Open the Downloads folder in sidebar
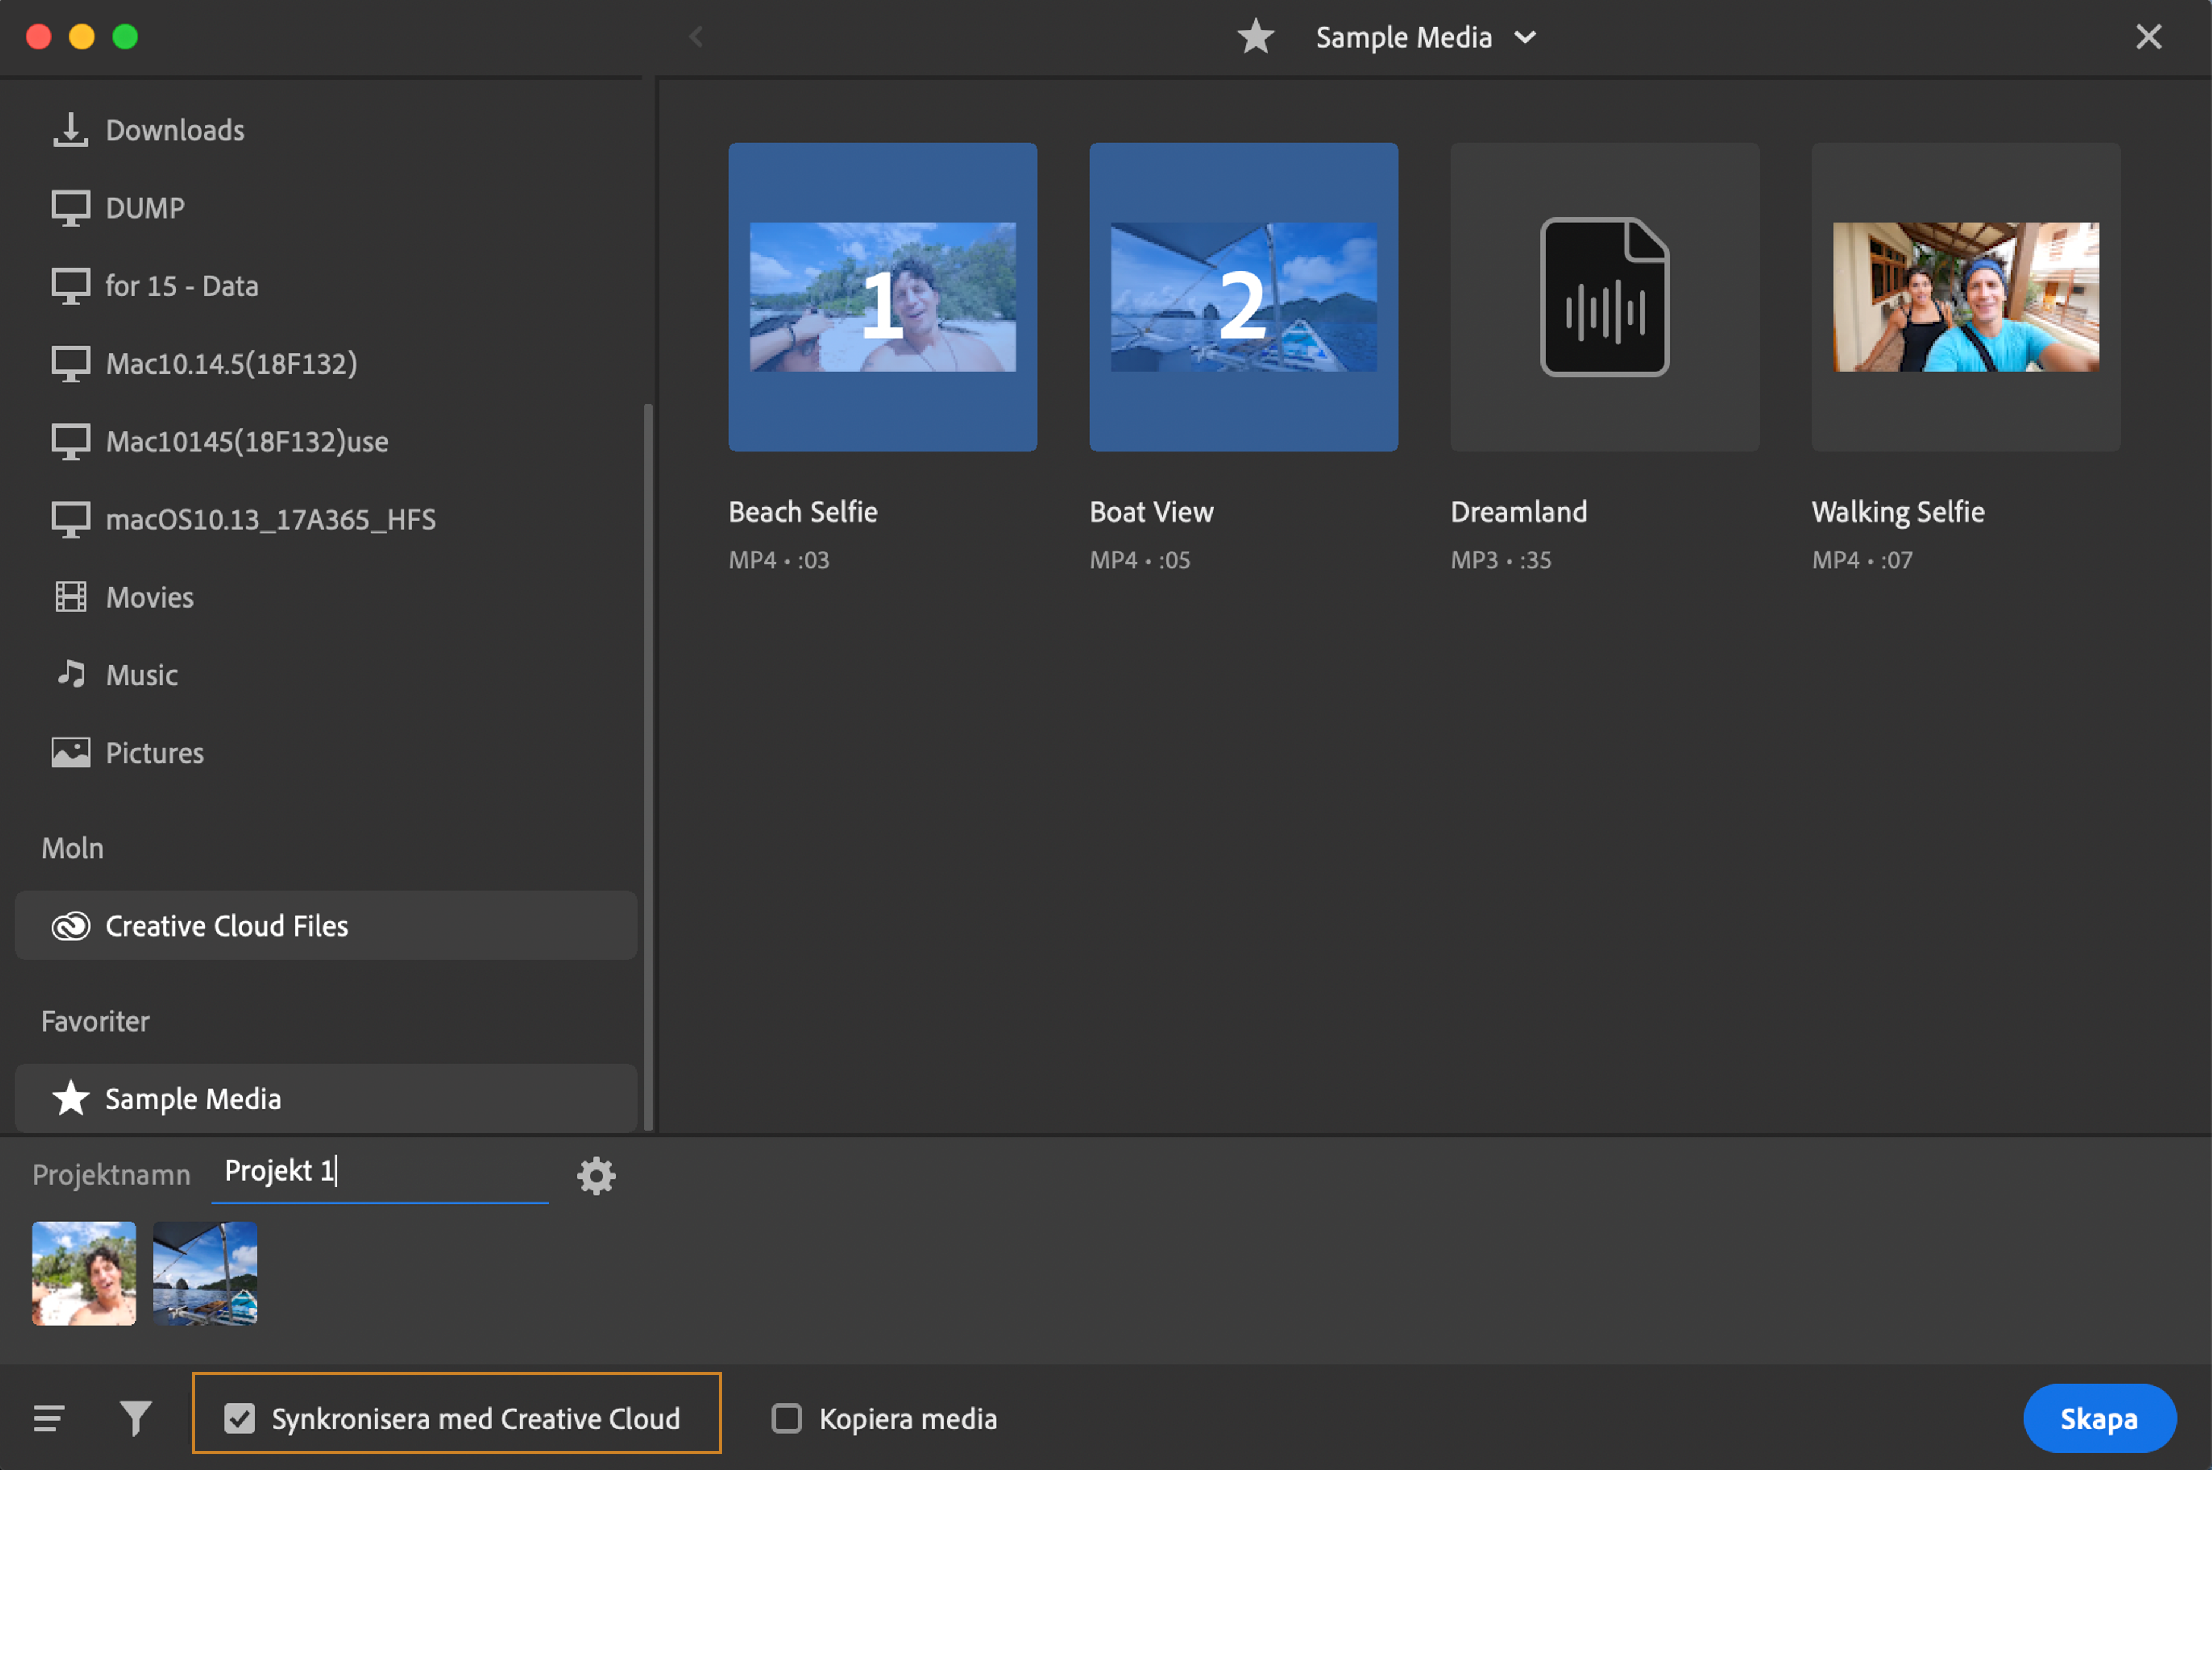This screenshot has width=2212, height=1670. coord(174,130)
